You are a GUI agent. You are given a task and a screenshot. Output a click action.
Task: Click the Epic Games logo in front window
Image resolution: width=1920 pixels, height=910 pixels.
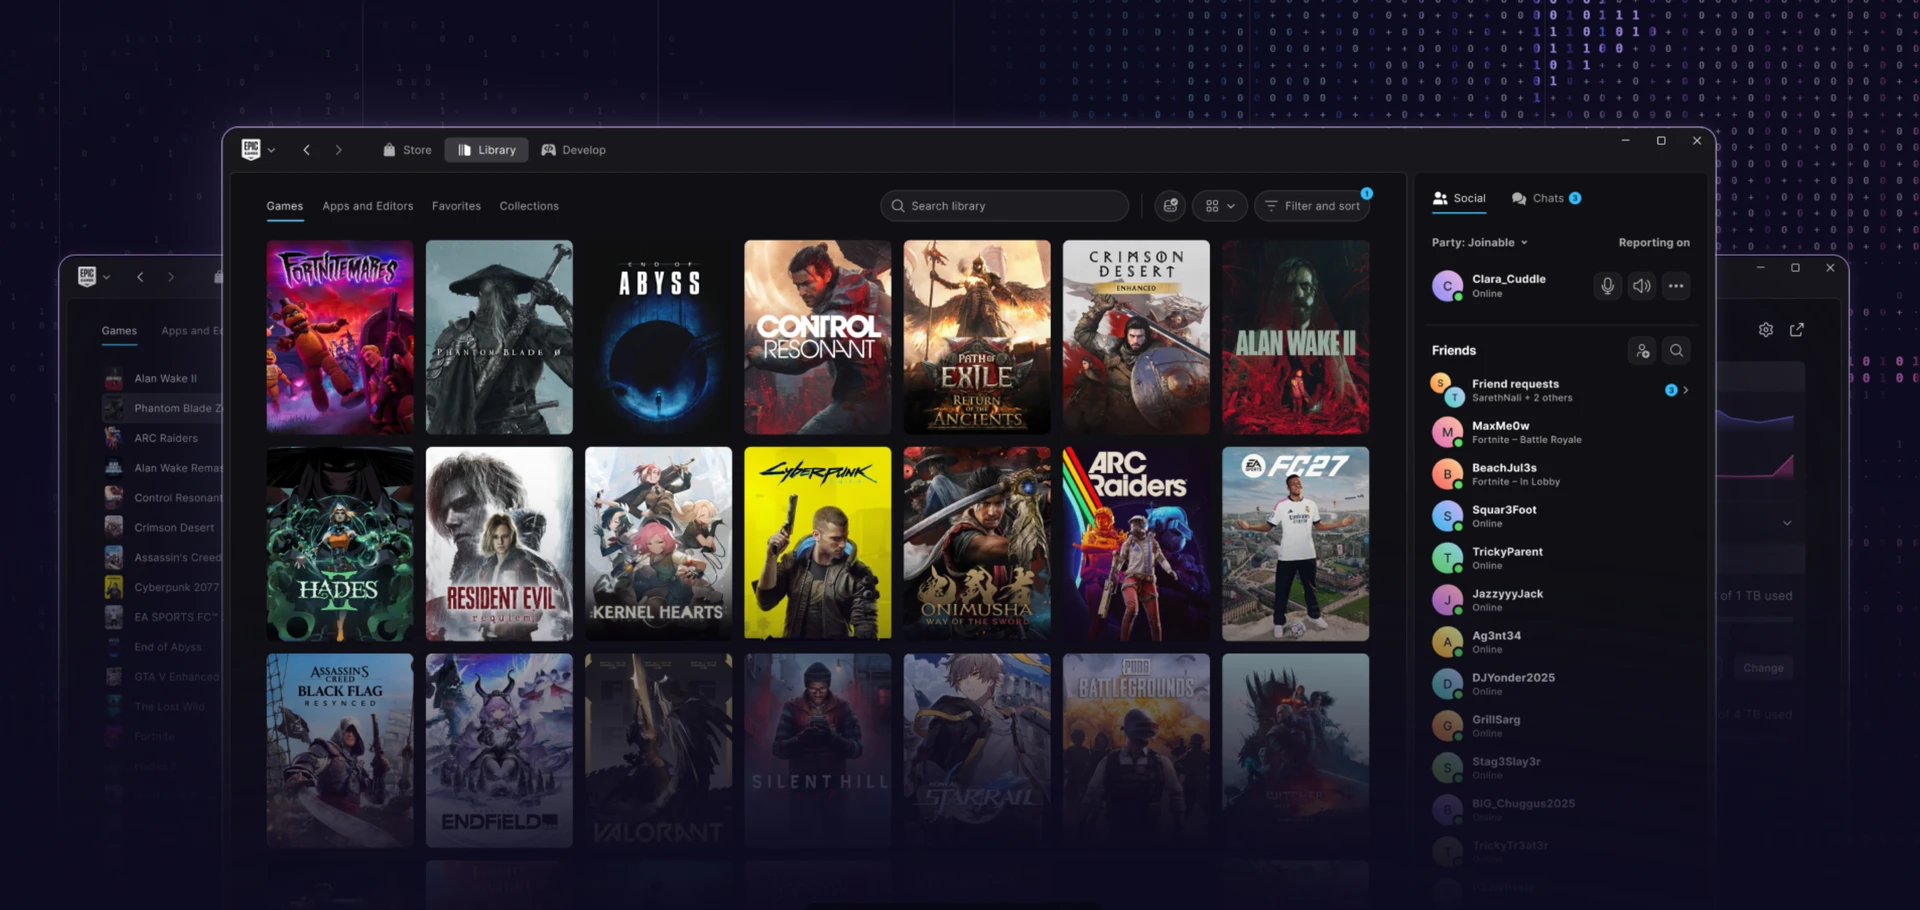click(x=251, y=149)
